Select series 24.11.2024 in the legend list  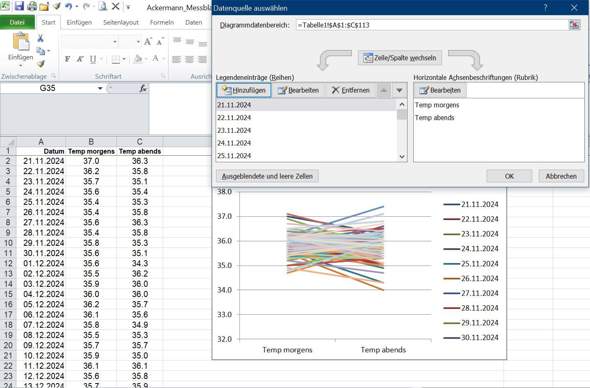tap(306, 143)
